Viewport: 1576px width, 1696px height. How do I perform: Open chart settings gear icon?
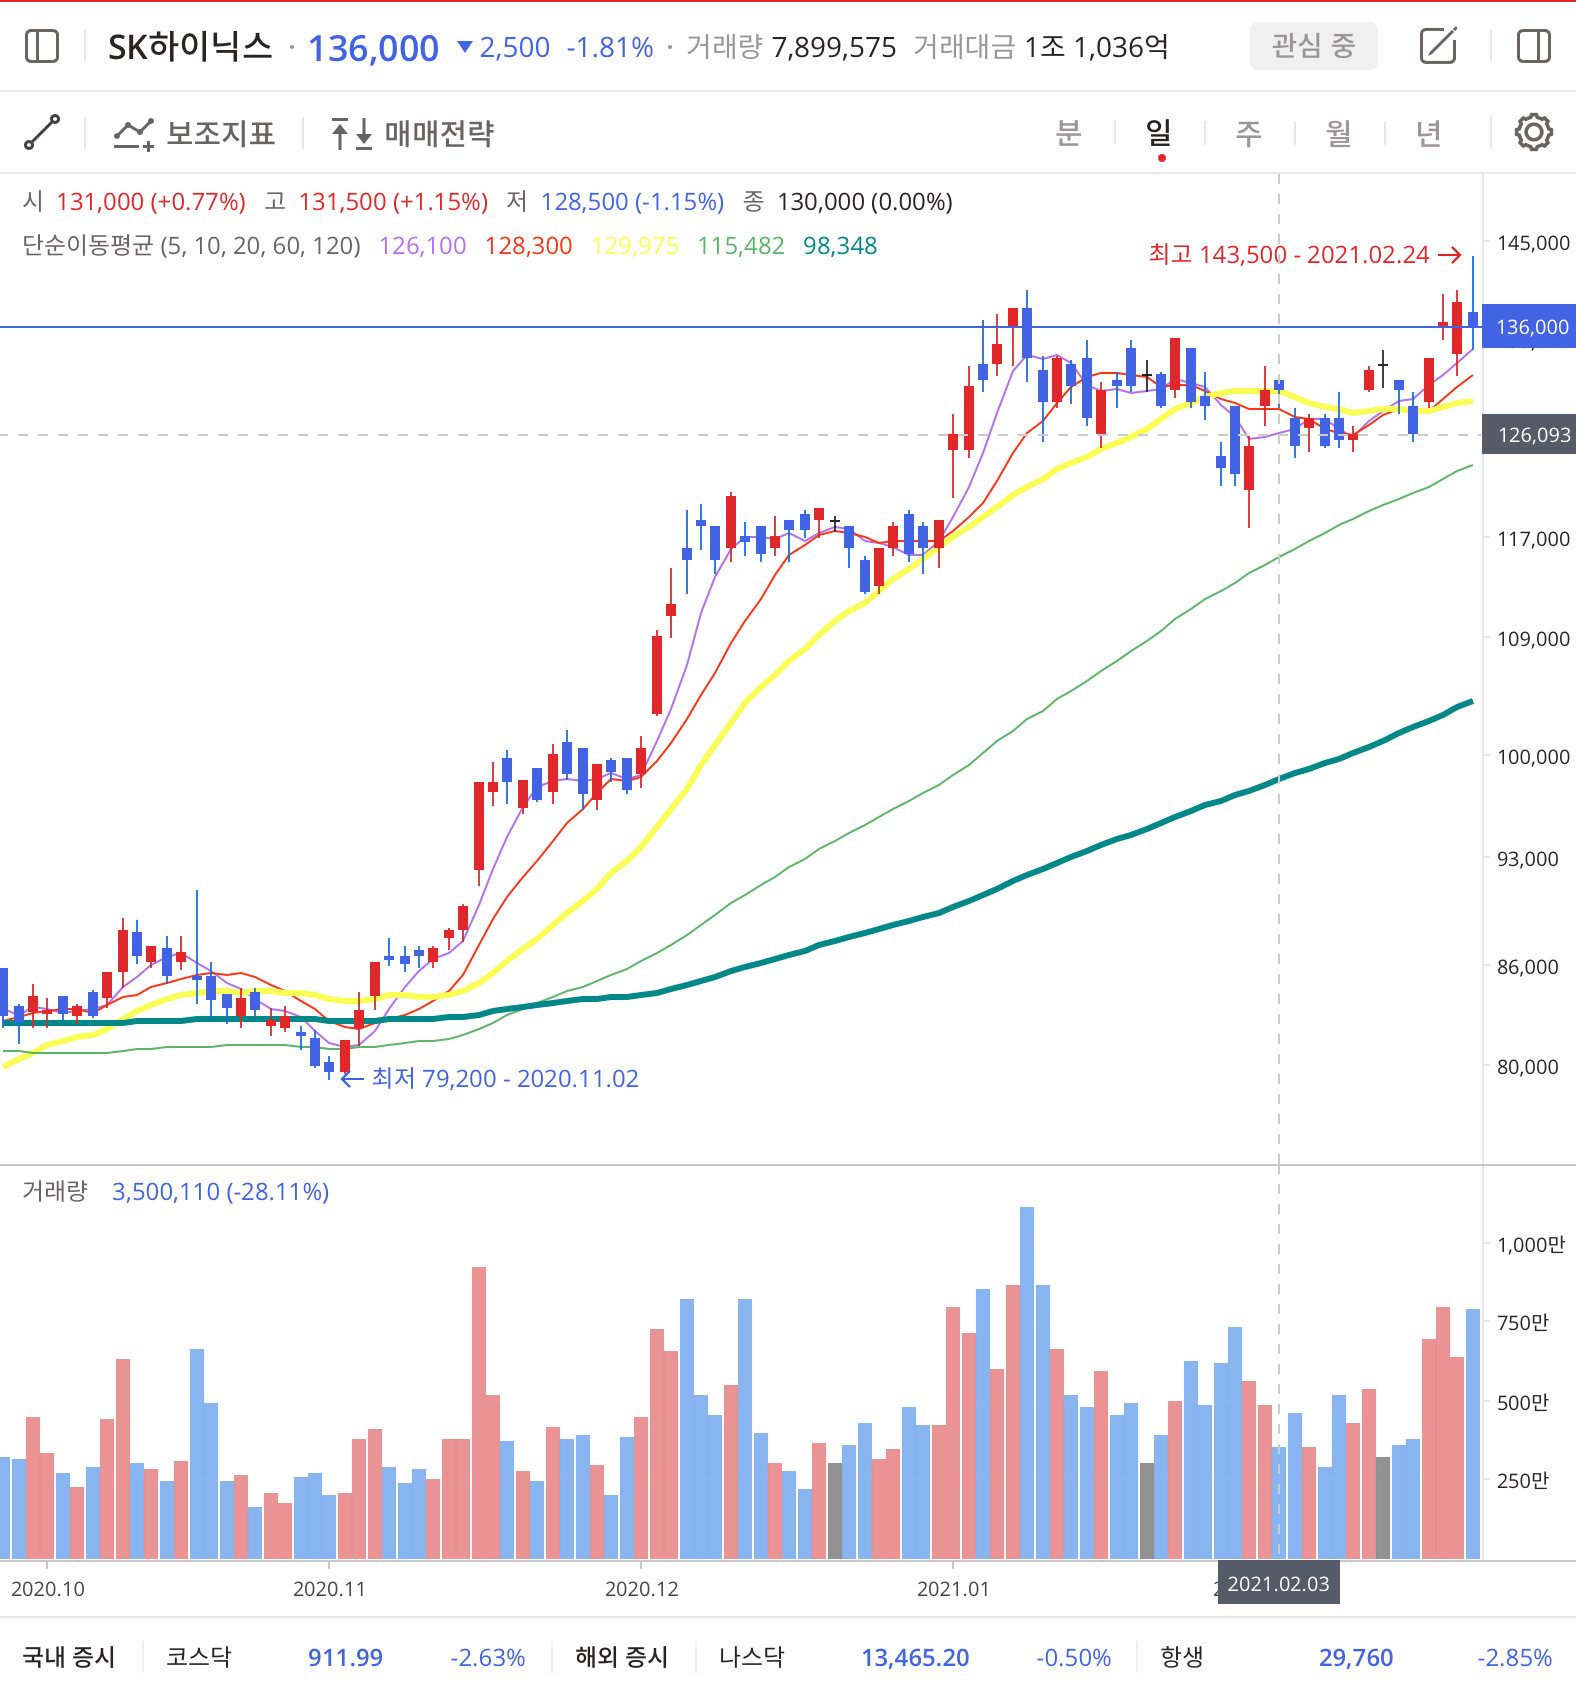click(x=1533, y=132)
